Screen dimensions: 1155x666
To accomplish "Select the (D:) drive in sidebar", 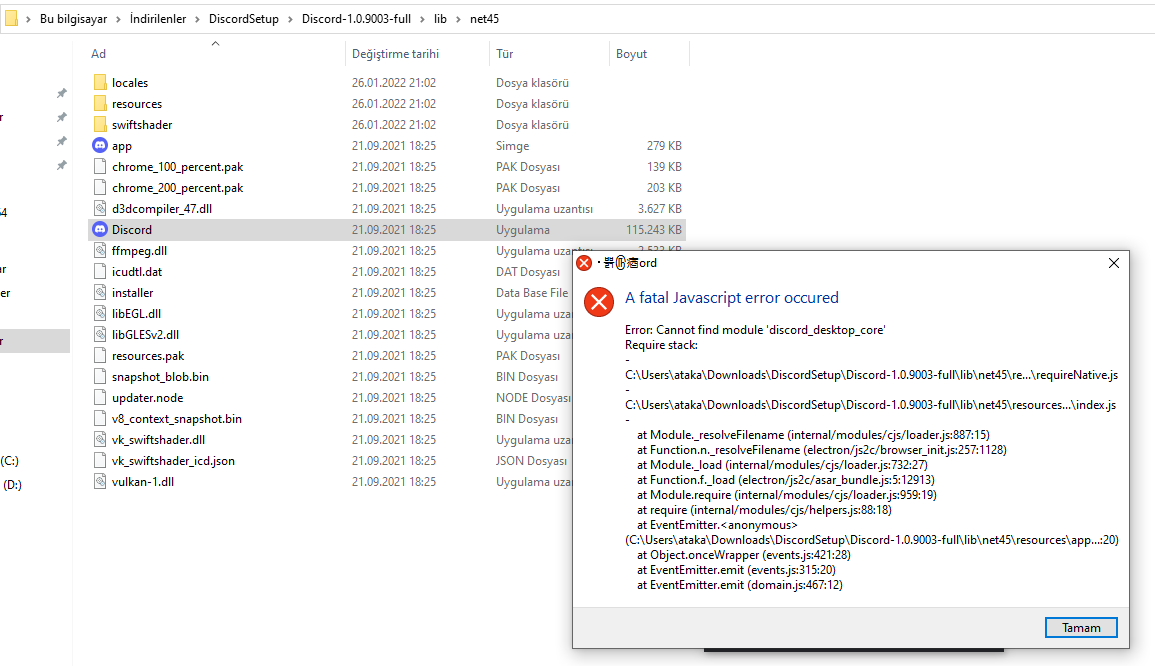I will [x=13, y=485].
